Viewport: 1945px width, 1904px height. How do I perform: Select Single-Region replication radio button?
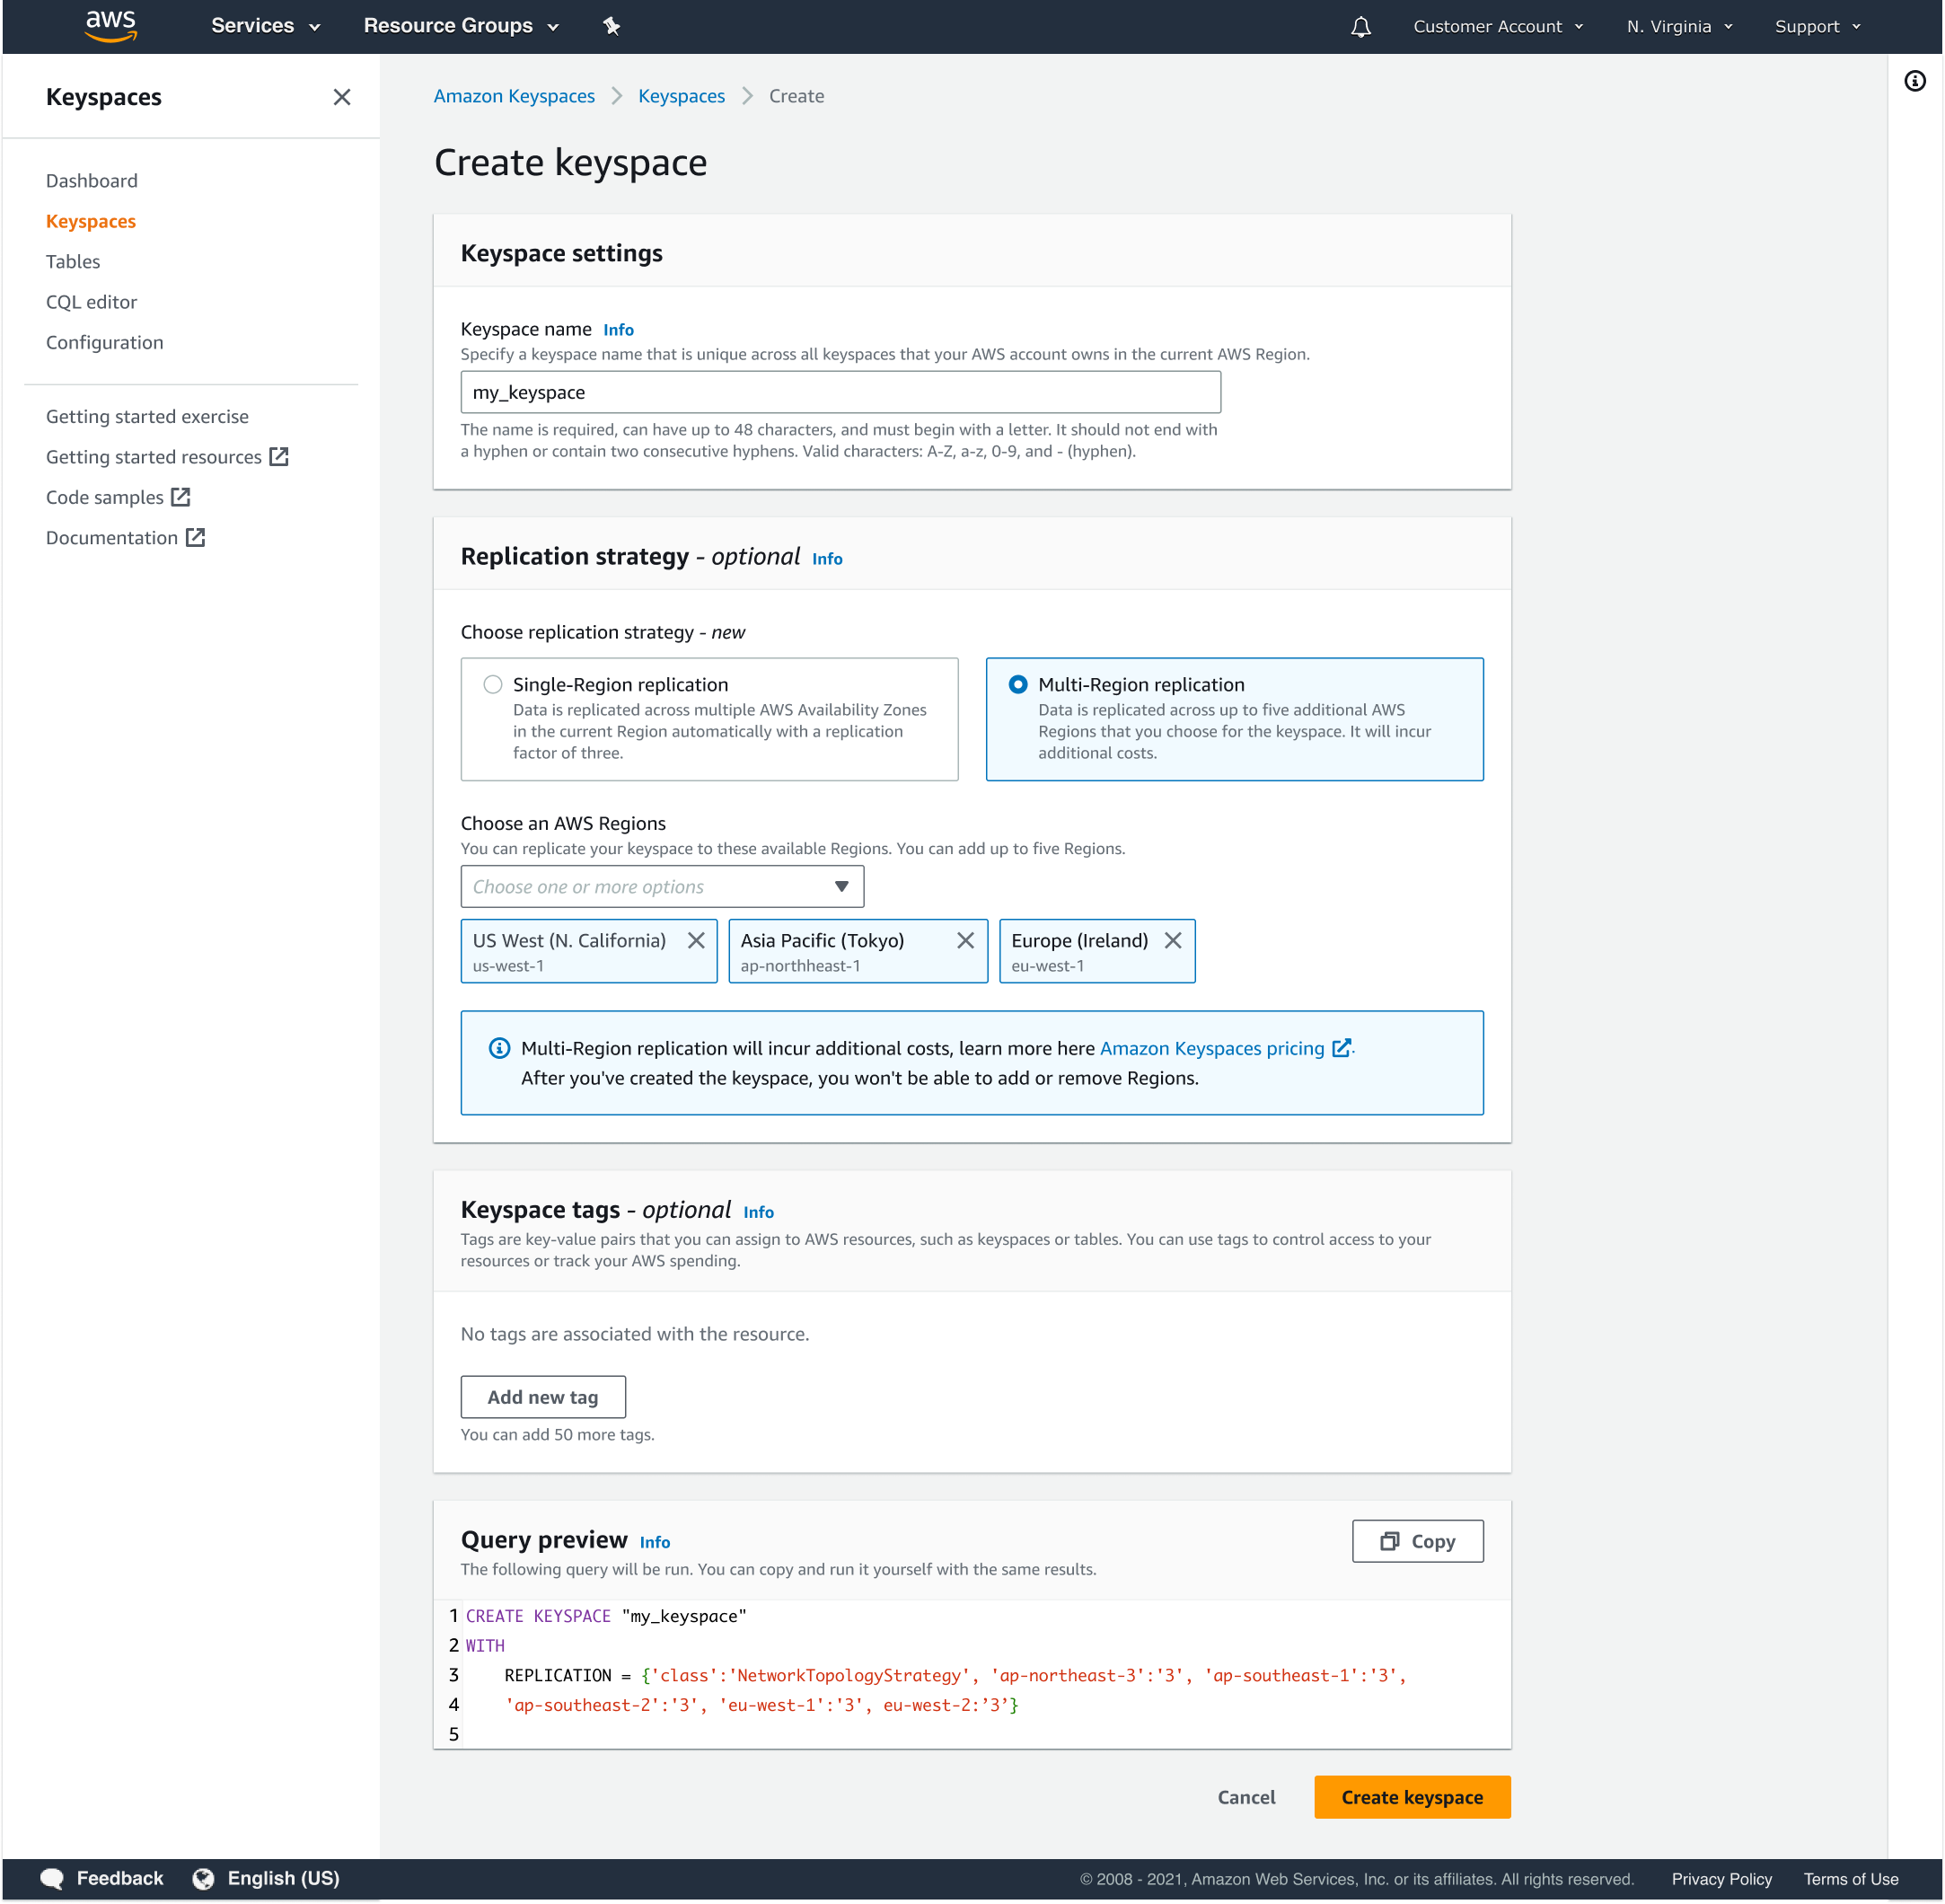493,685
